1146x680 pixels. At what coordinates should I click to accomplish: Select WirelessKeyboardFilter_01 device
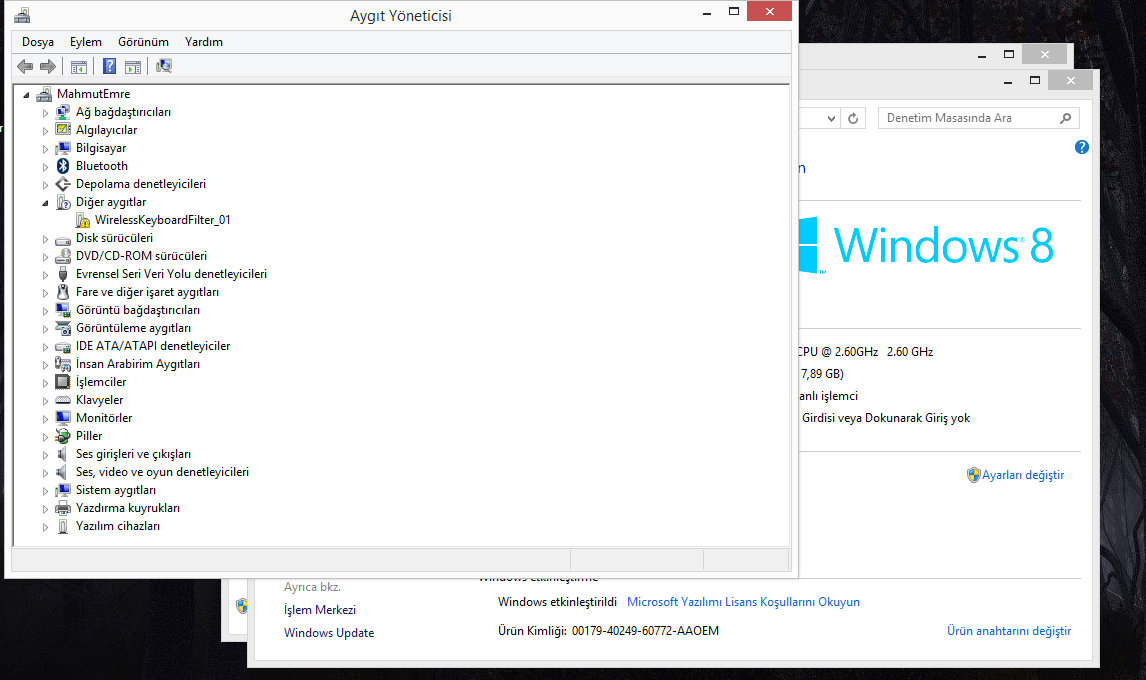(x=162, y=220)
